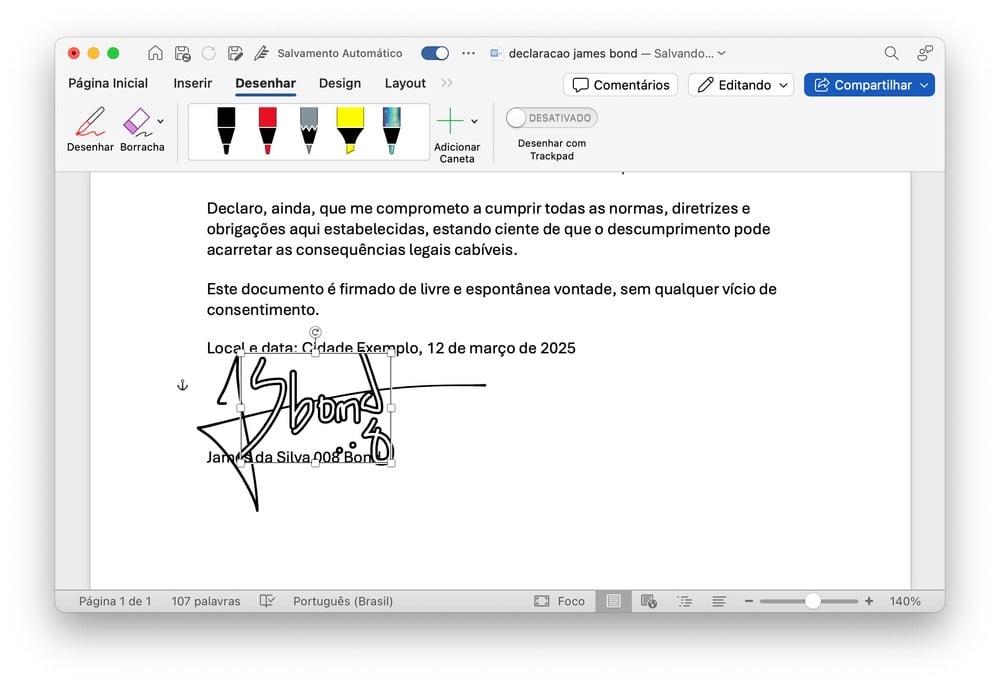Viewport: 1000px width, 685px height.
Task: Toggle Foco mode in status bar
Action: pos(560,601)
